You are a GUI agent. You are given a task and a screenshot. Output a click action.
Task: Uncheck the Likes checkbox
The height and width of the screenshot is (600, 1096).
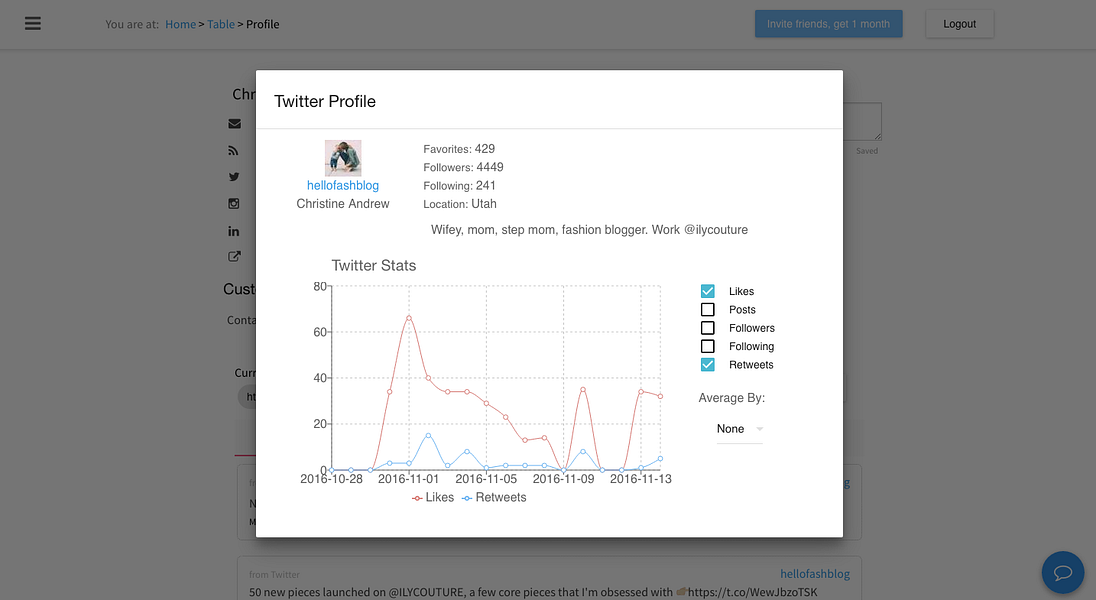(x=707, y=291)
